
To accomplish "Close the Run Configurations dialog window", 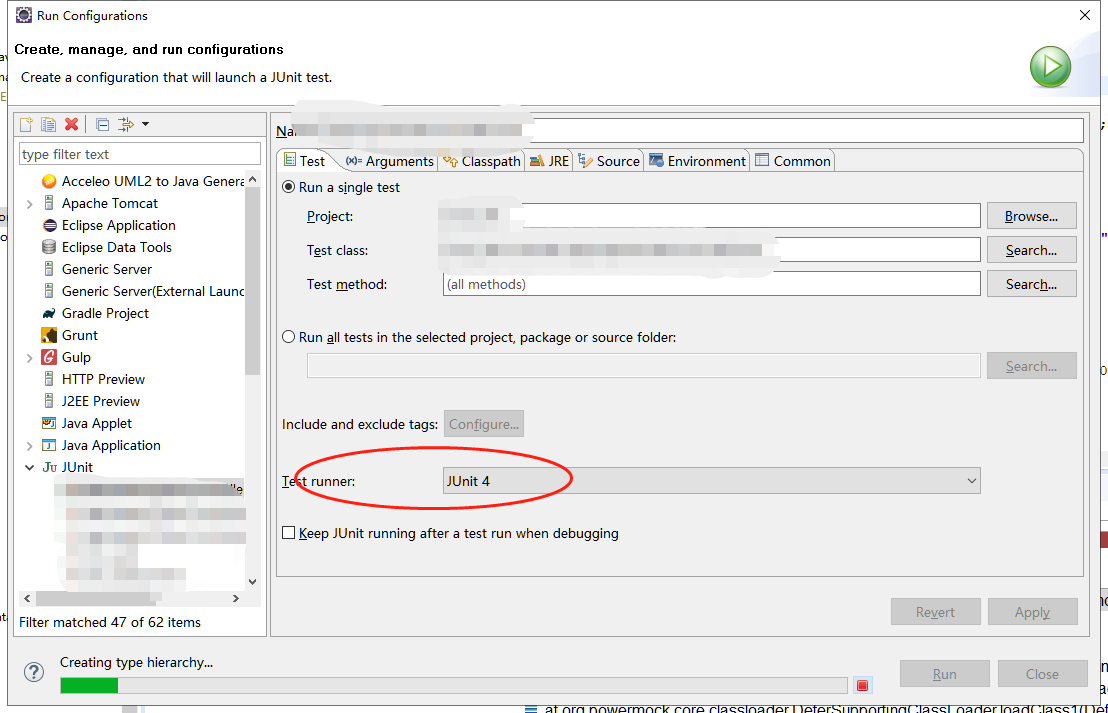I will (x=1085, y=15).
